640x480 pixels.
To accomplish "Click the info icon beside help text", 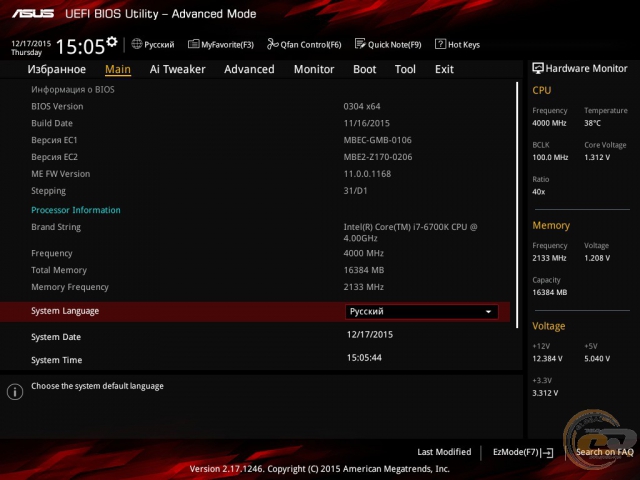I will pyautogui.click(x=15, y=392).
